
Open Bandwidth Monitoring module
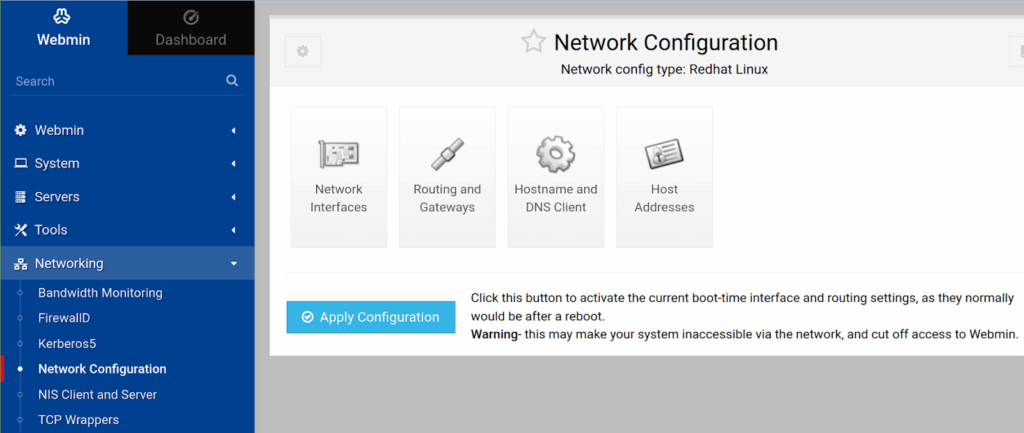tap(100, 293)
